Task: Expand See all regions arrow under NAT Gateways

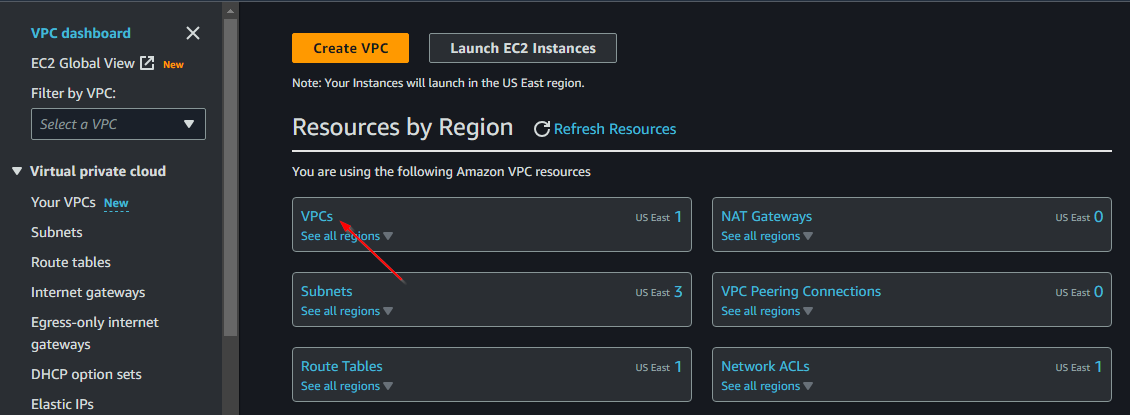Action: (x=808, y=237)
